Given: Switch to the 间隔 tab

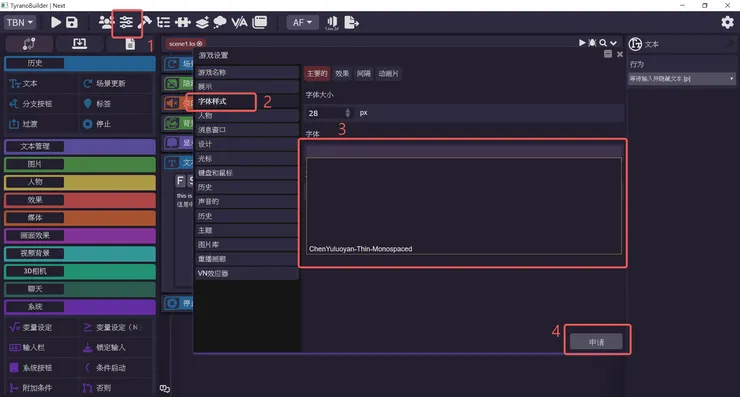Looking at the screenshot, I should coord(363,74).
